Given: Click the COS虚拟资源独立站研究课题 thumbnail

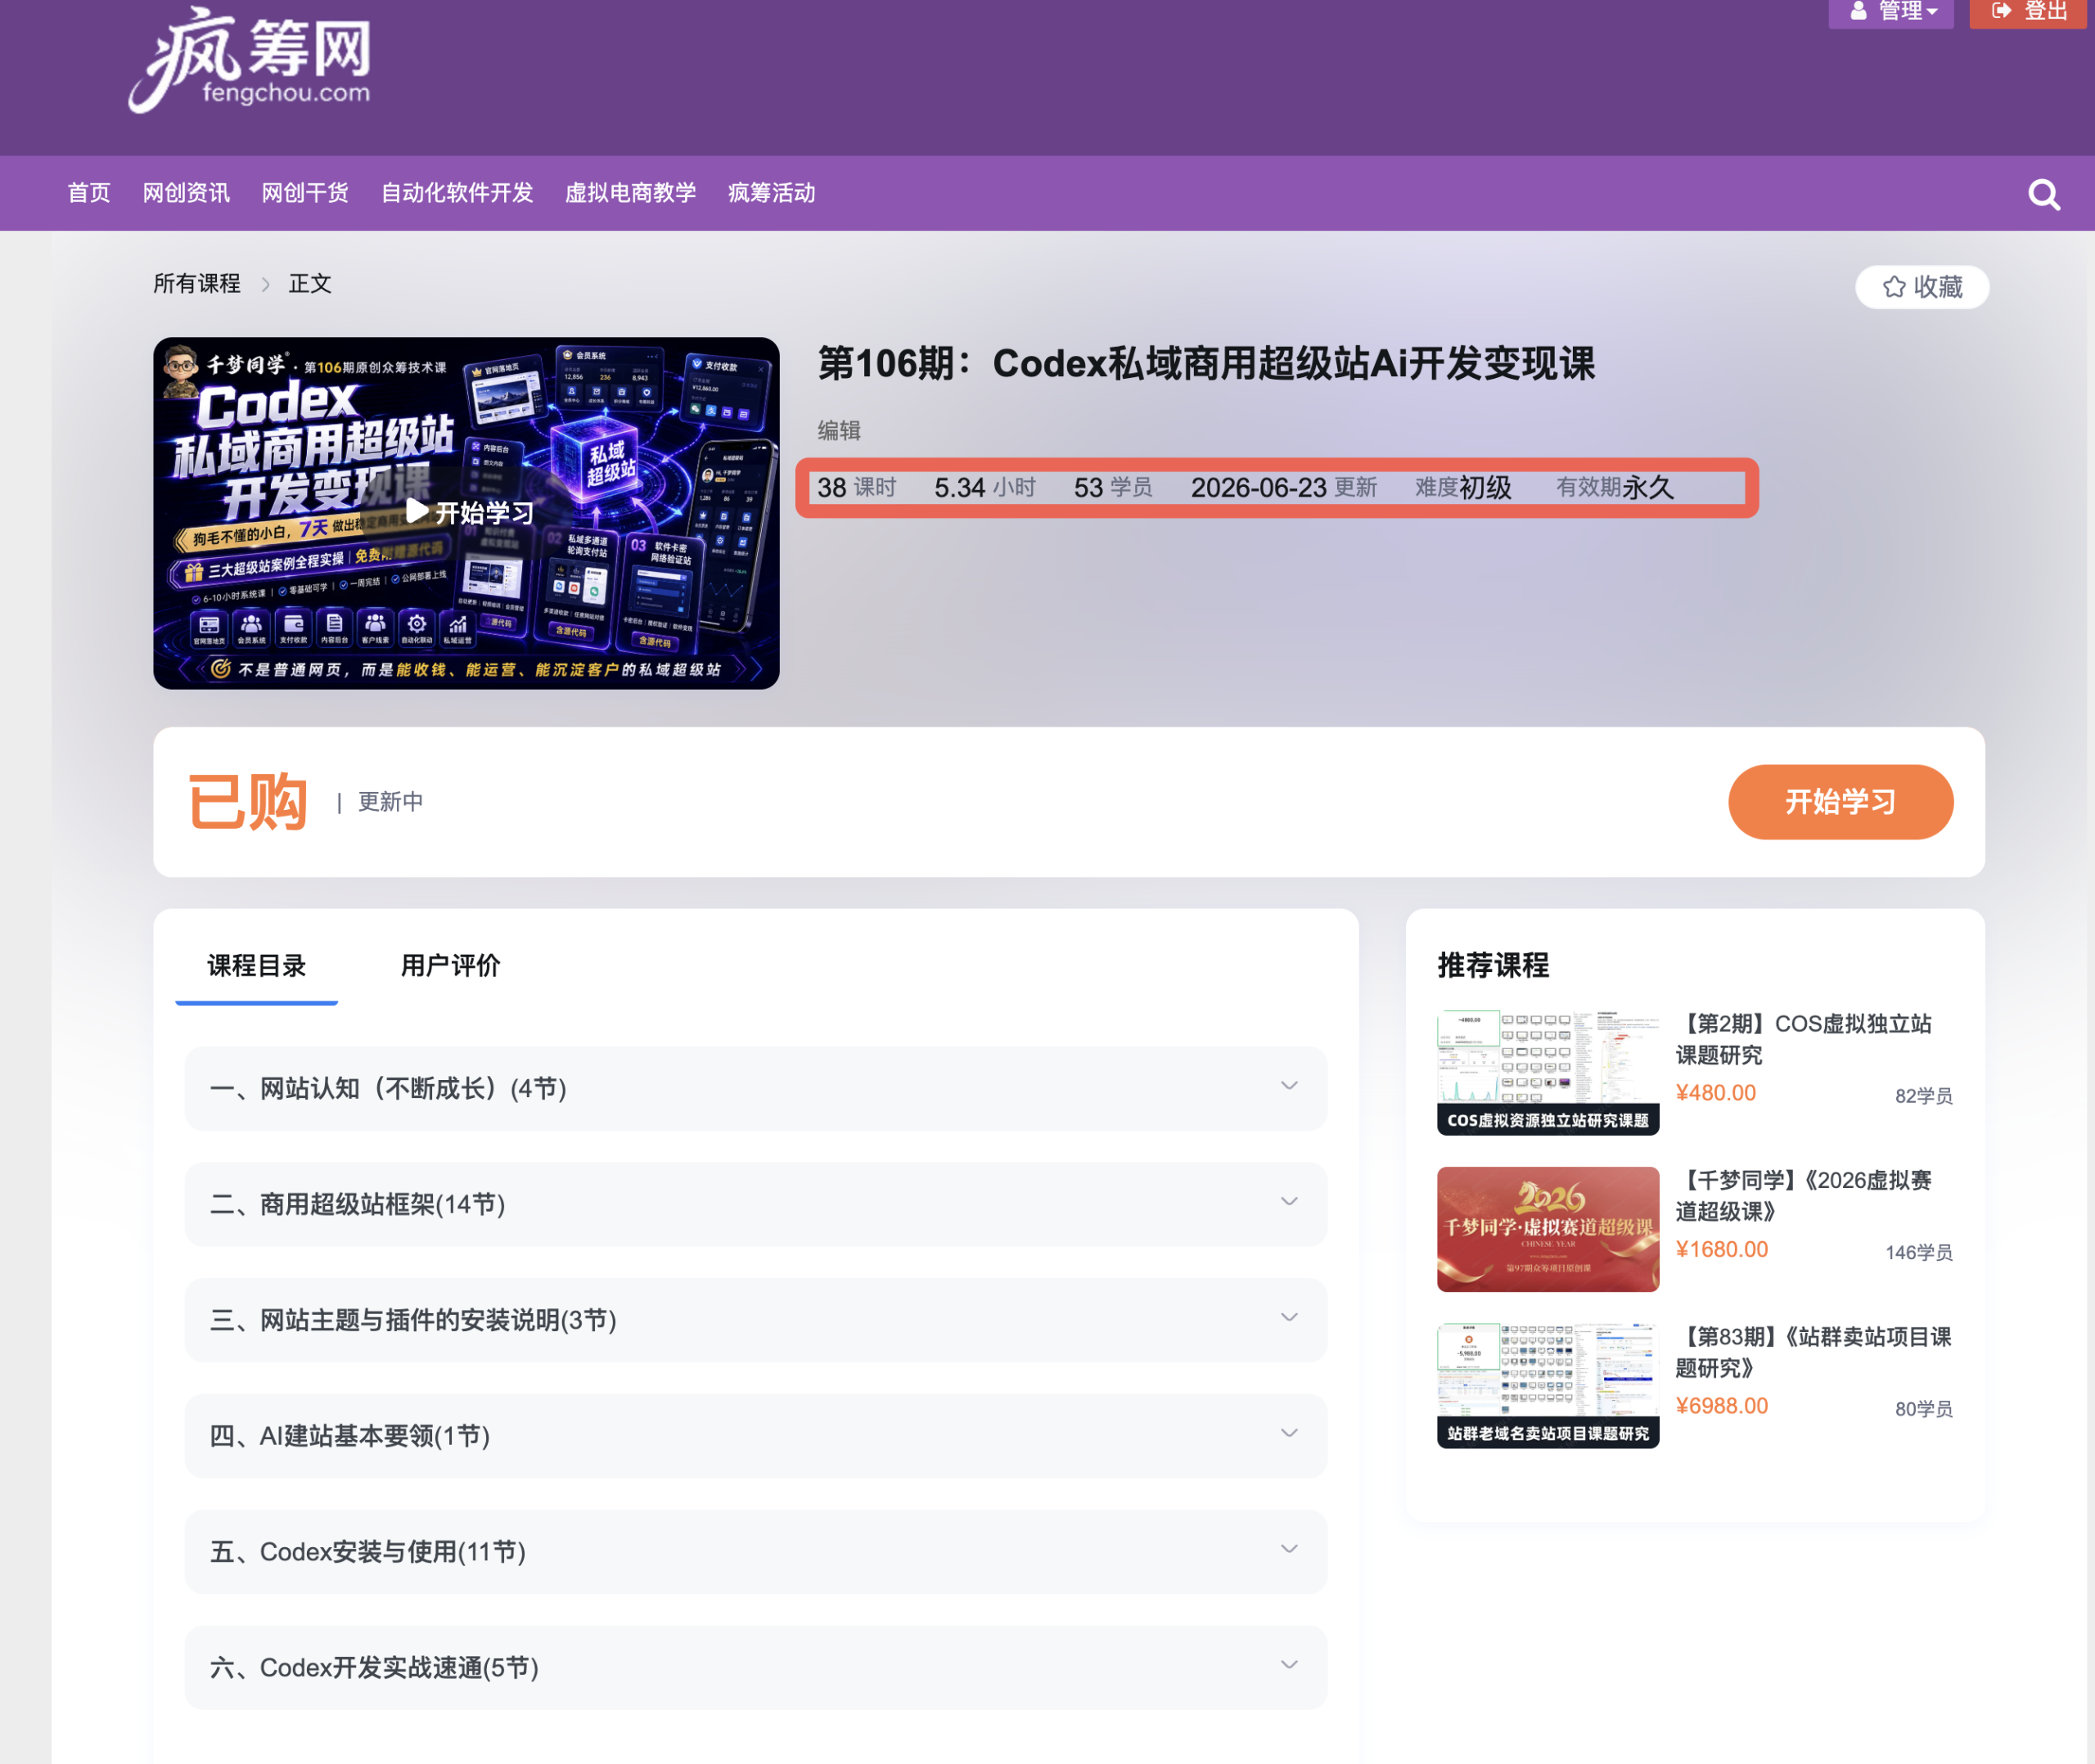Looking at the screenshot, I should 1548,1073.
